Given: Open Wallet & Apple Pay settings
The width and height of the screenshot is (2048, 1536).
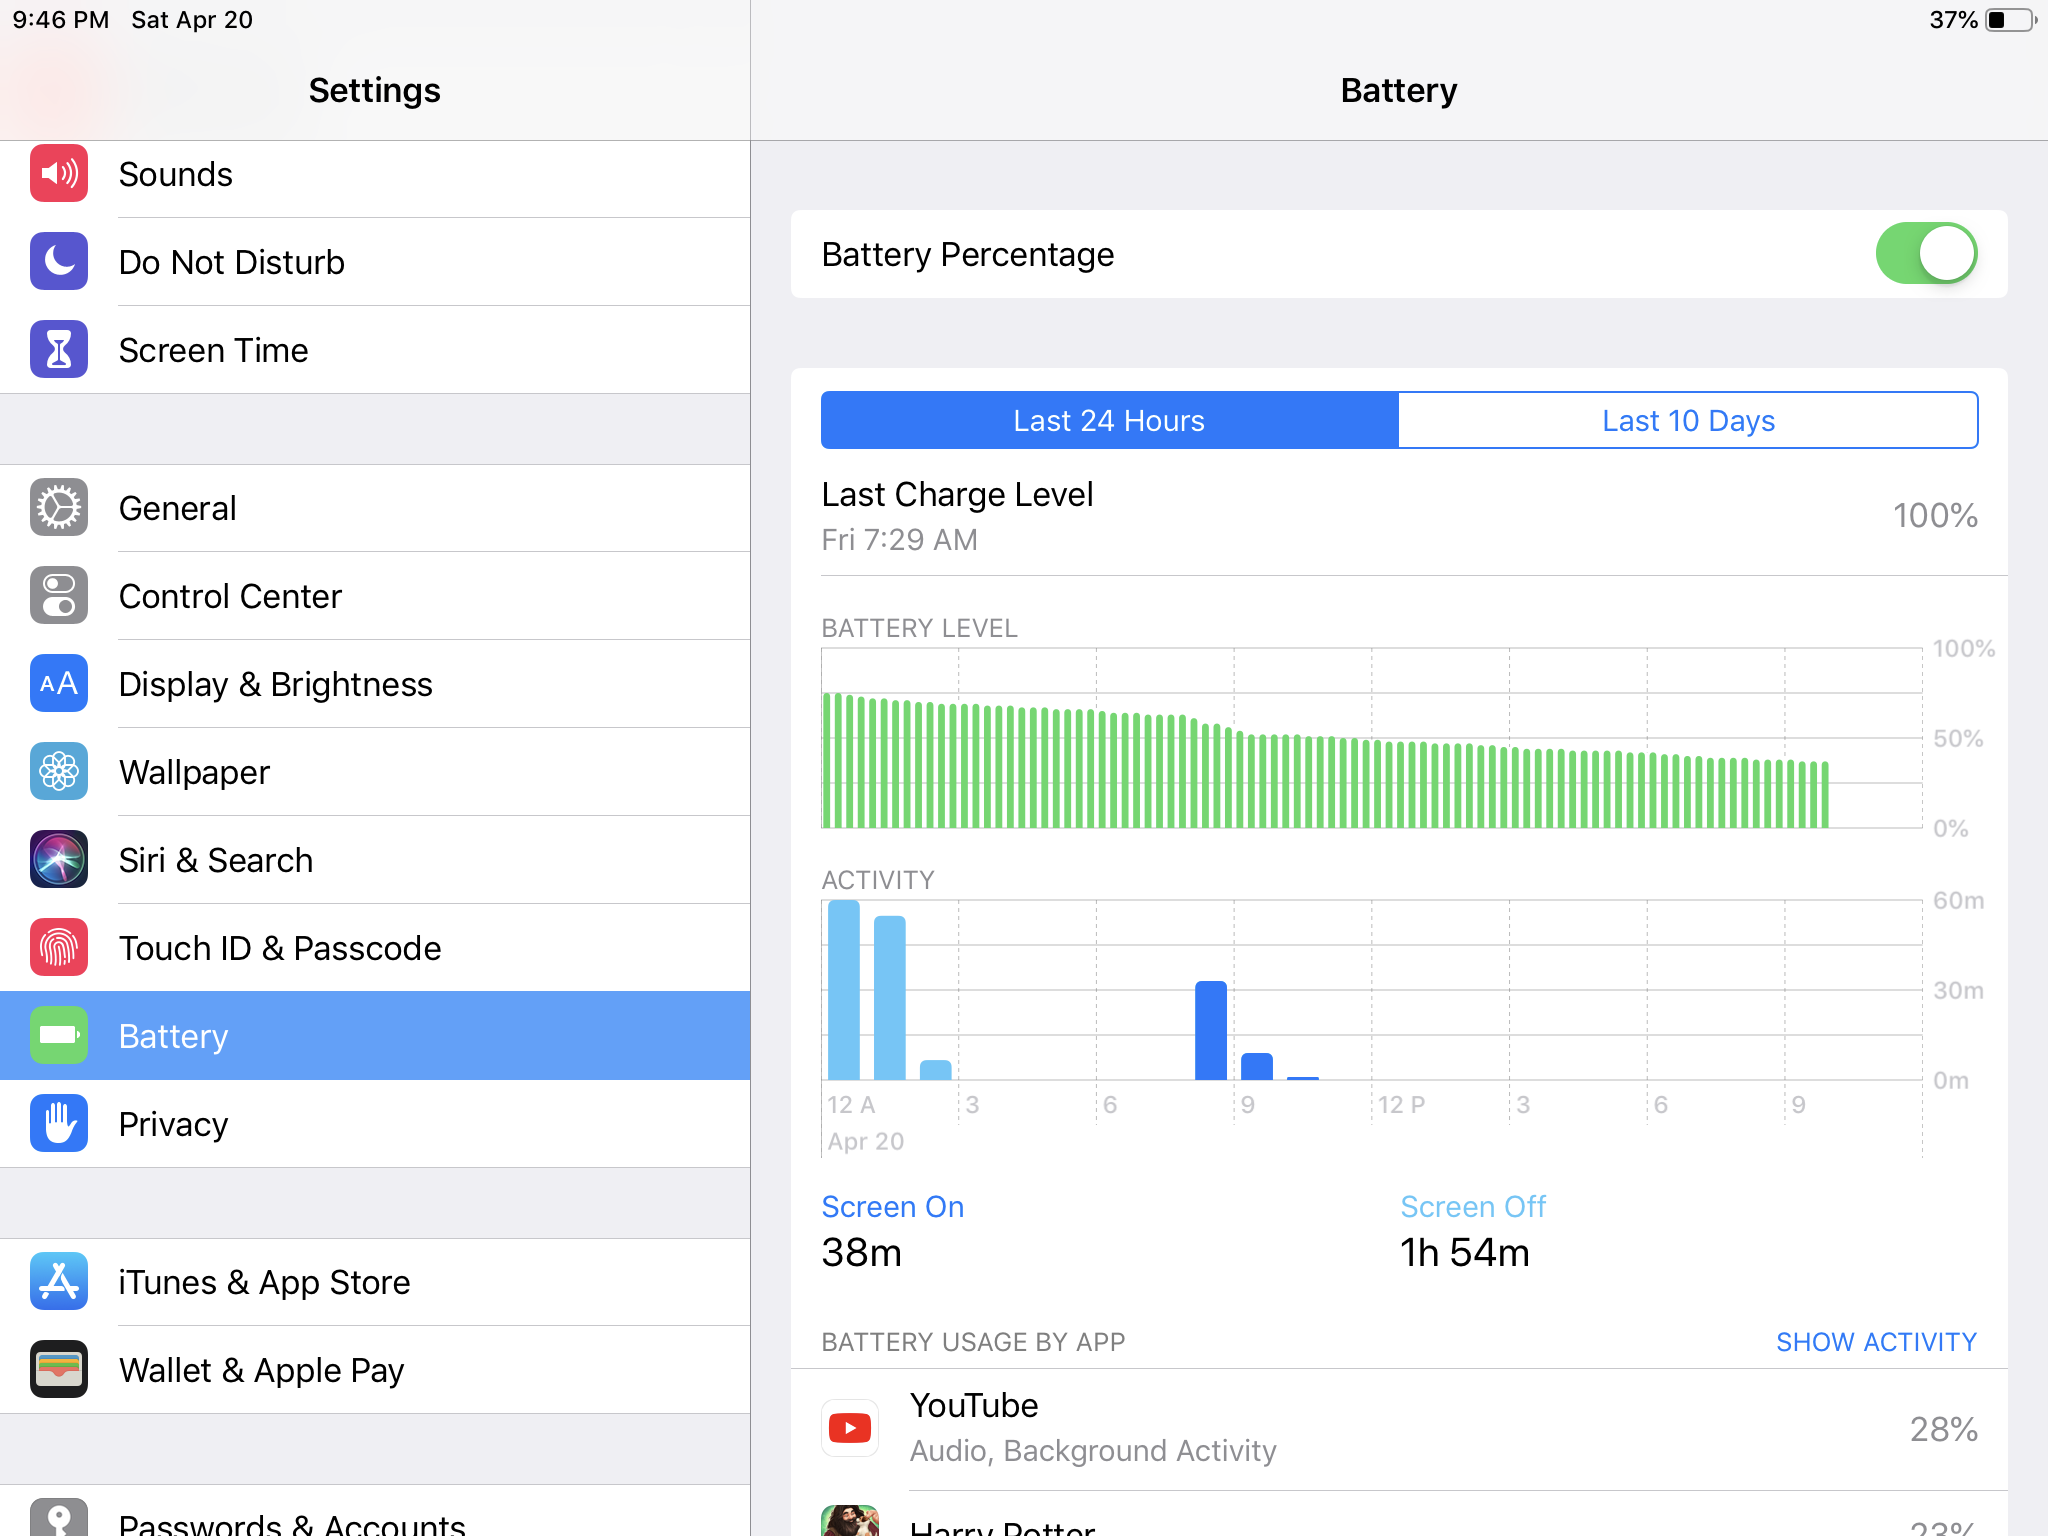Looking at the screenshot, I should 375,1370.
